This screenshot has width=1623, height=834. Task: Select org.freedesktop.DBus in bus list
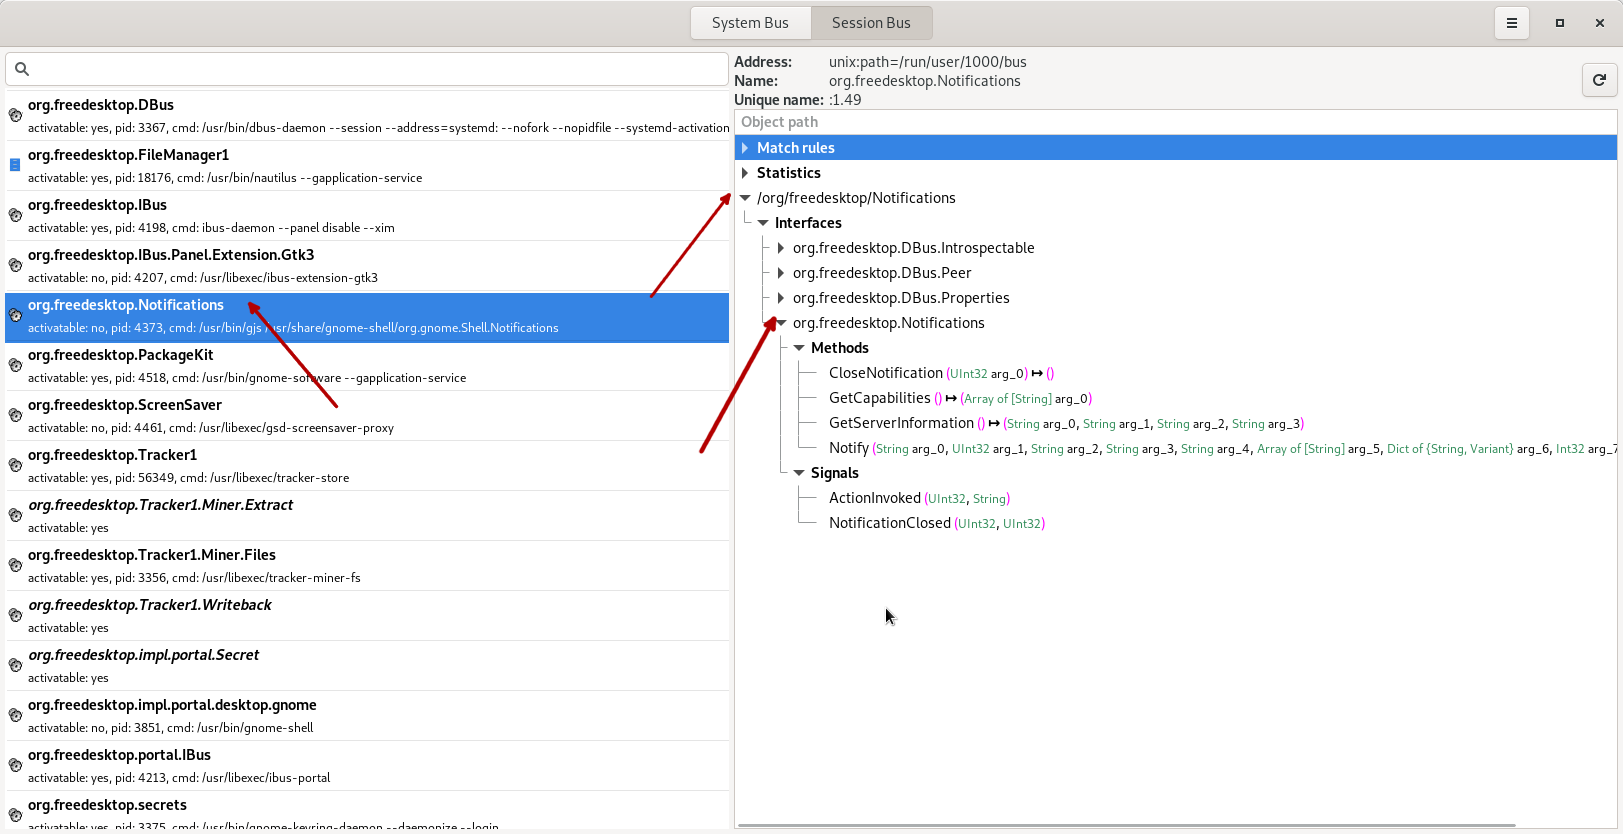[367, 116]
